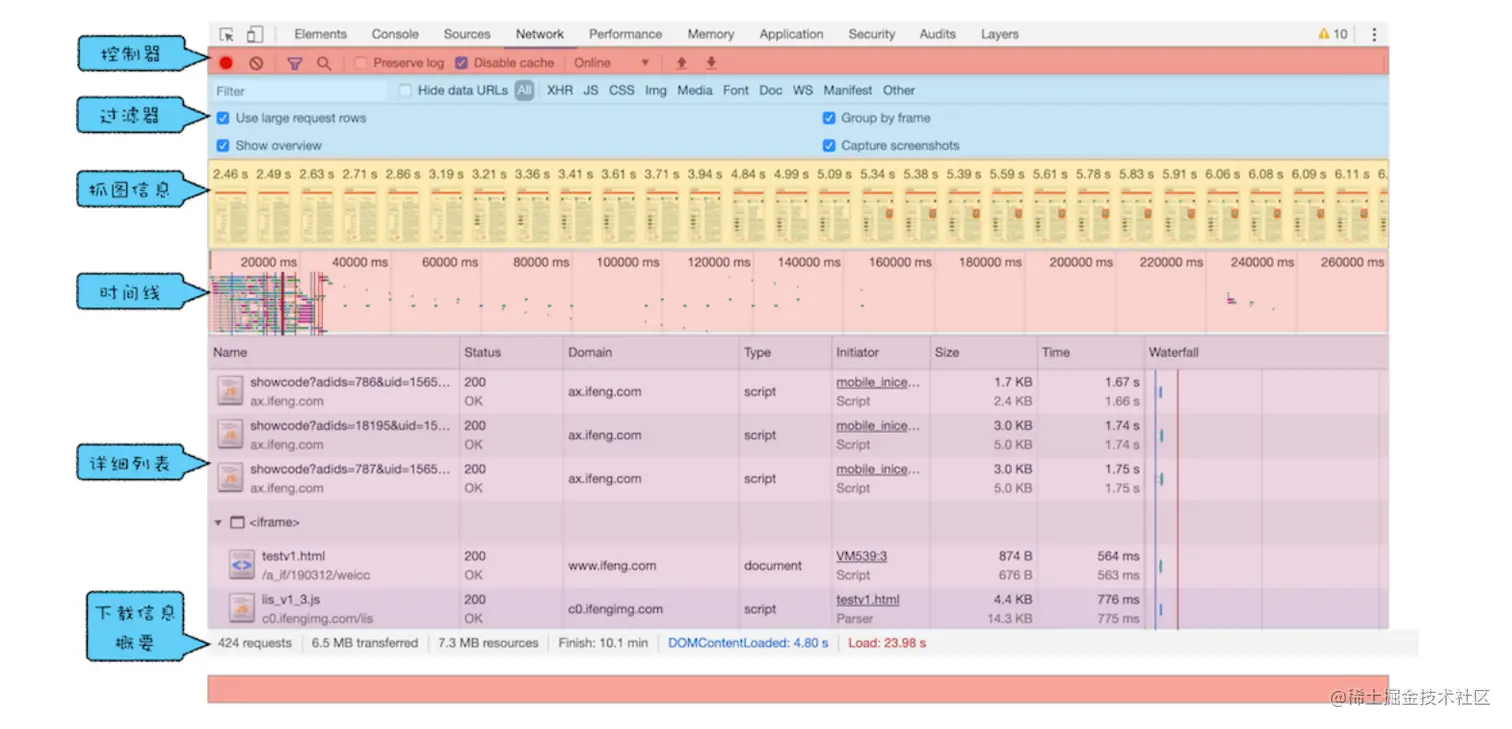Sort by the Domain column header

tap(652, 352)
